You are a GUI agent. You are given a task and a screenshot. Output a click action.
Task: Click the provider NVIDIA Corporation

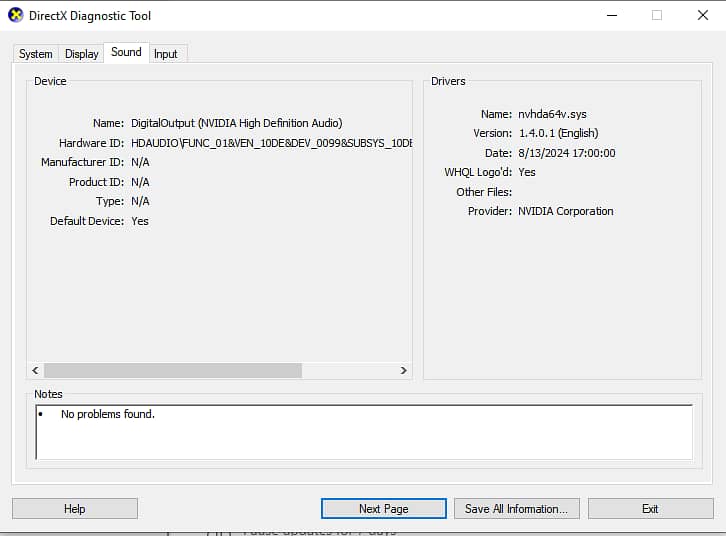pyautogui.click(x=566, y=211)
